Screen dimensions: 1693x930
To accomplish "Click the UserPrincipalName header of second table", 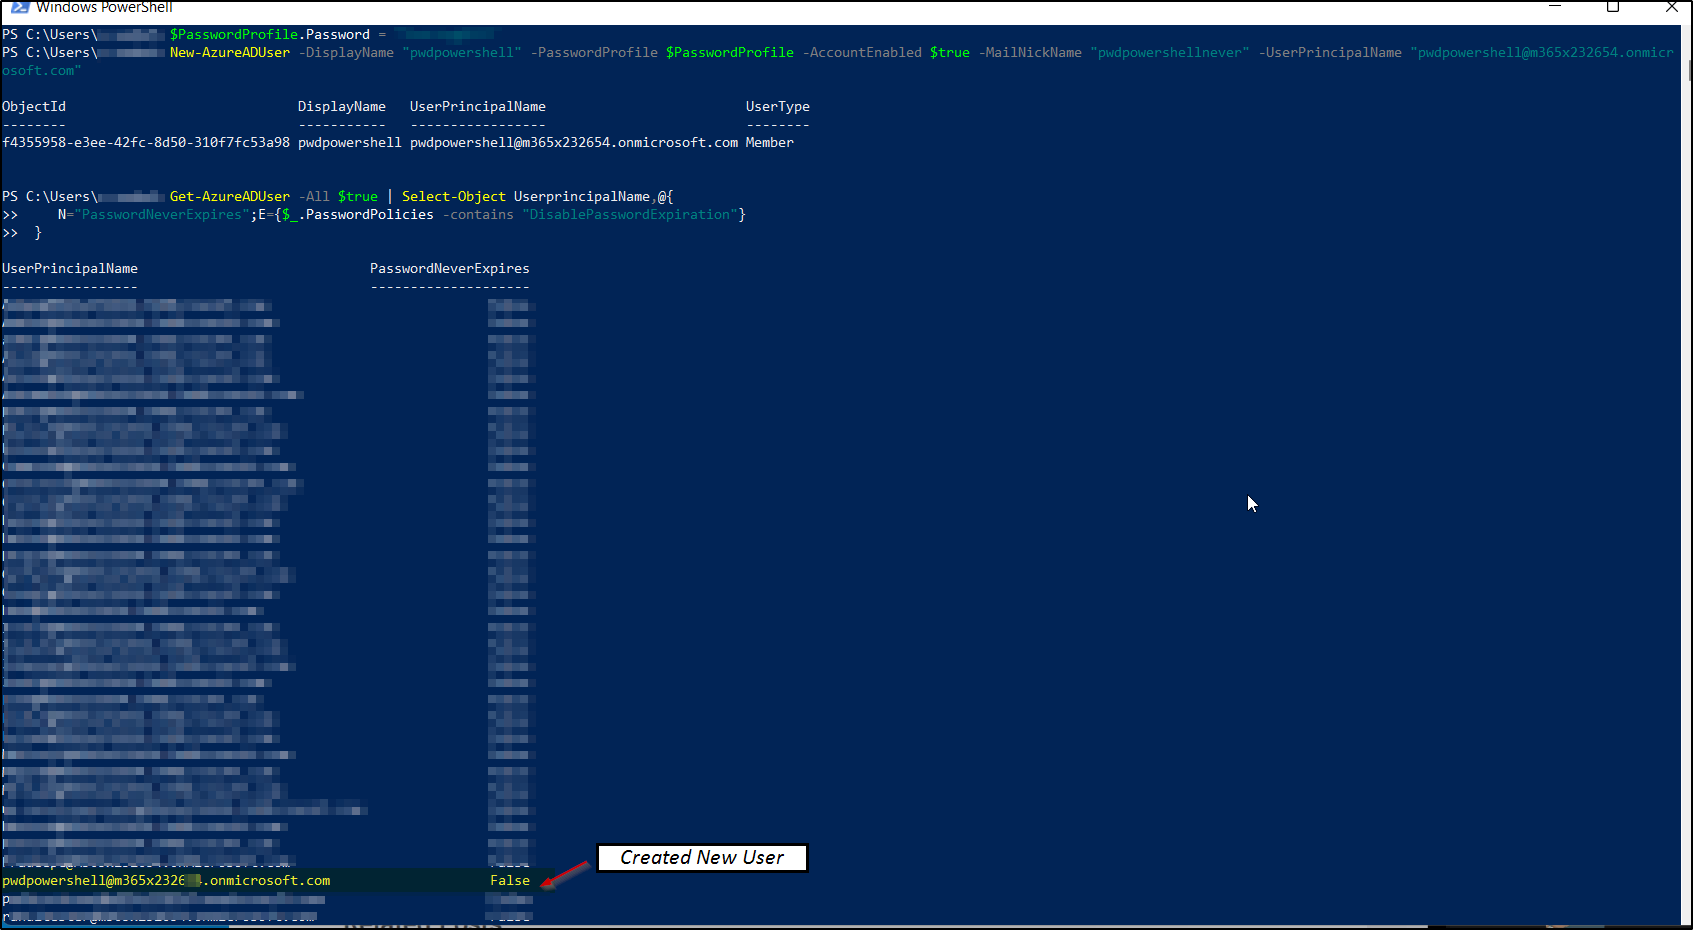I will point(70,269).
